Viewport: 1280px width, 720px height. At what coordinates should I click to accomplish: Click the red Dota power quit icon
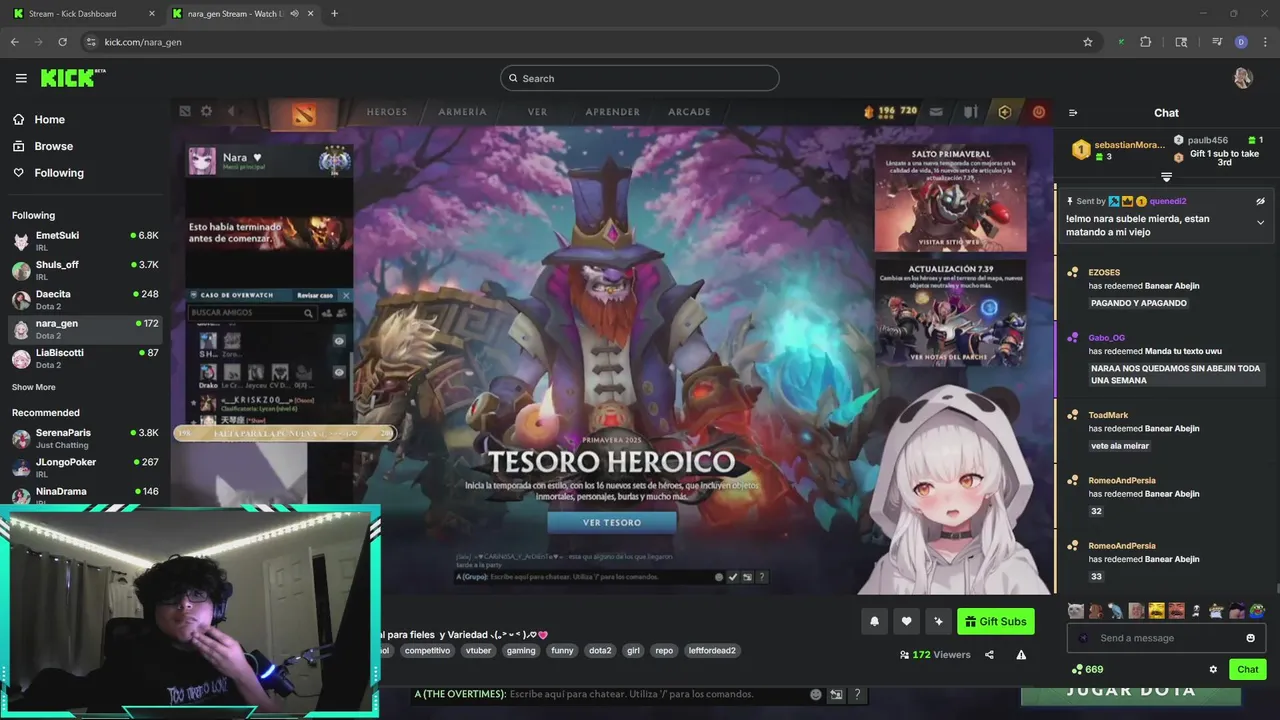pyautogui.click(x=1039, y=113)
